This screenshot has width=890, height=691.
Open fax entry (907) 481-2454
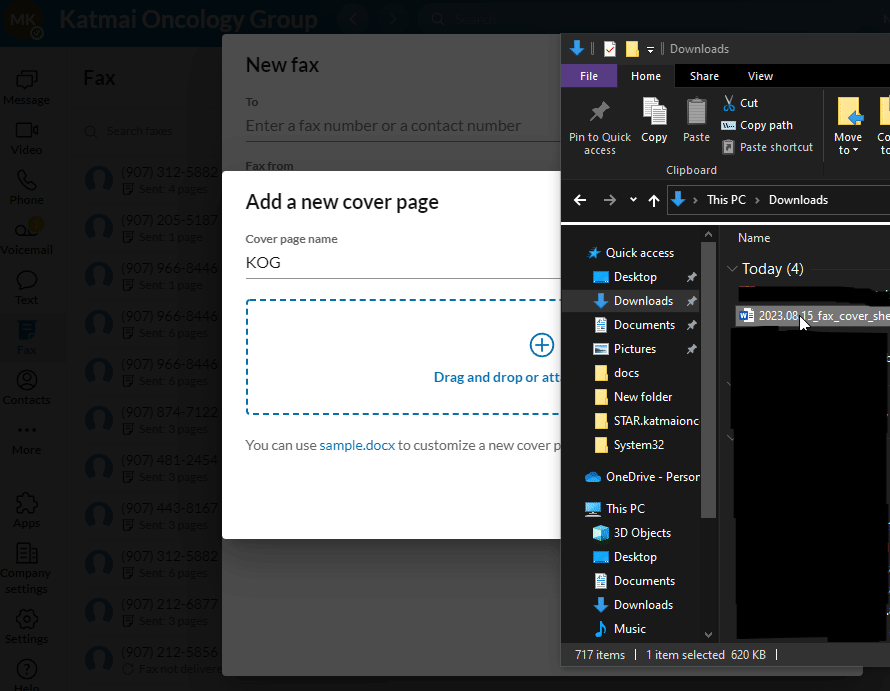[152, 468]
